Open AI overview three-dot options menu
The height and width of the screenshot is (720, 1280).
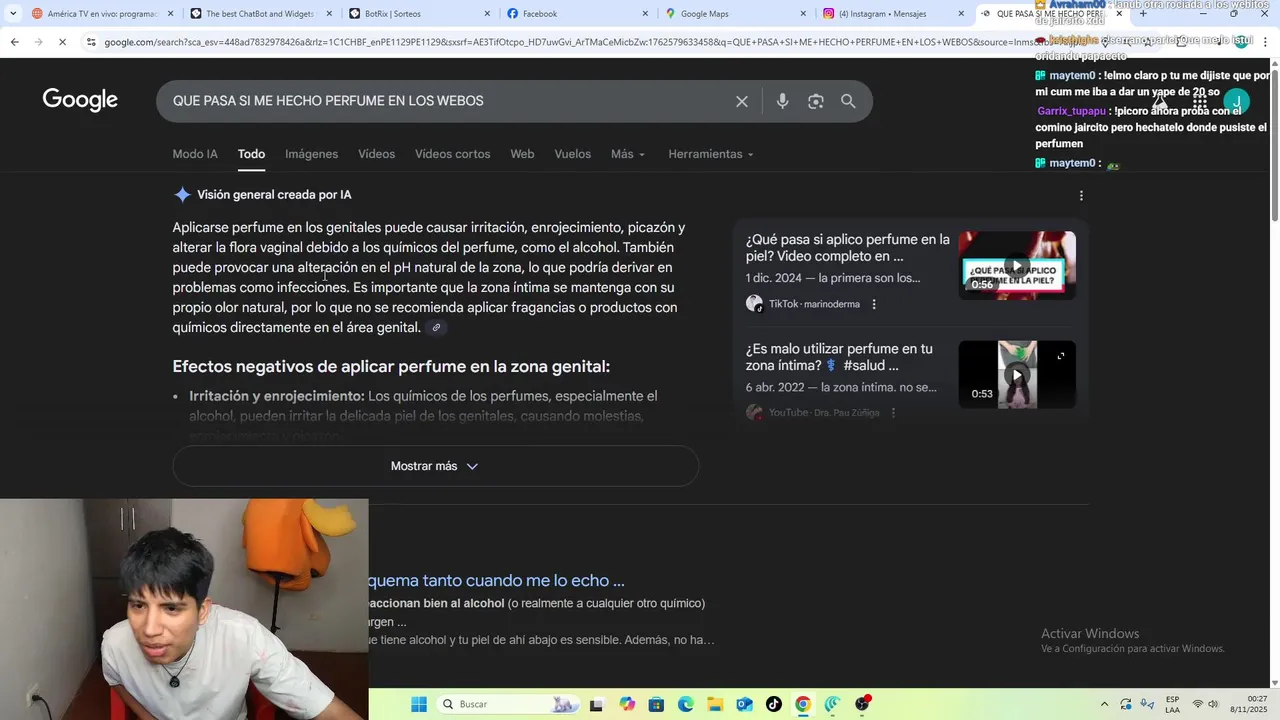1081,196
